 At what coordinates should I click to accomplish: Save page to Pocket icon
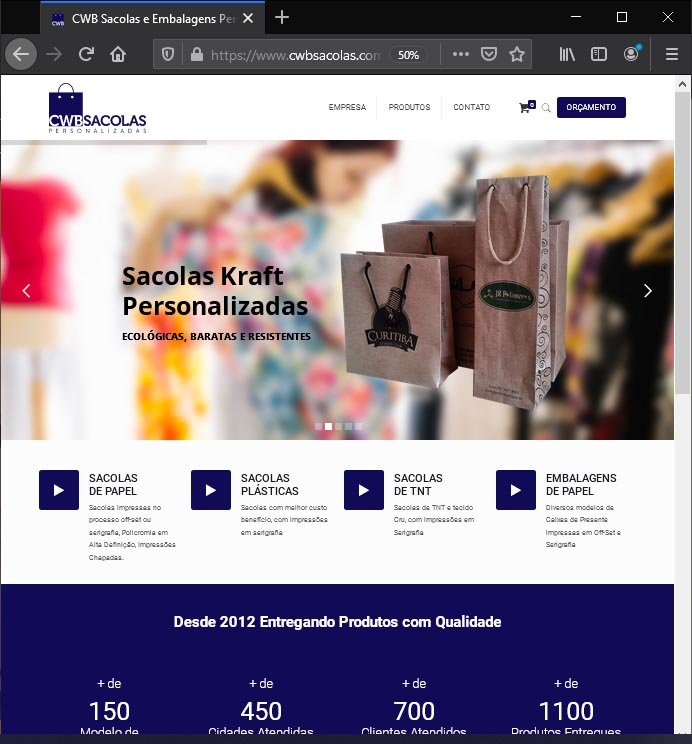489,55
